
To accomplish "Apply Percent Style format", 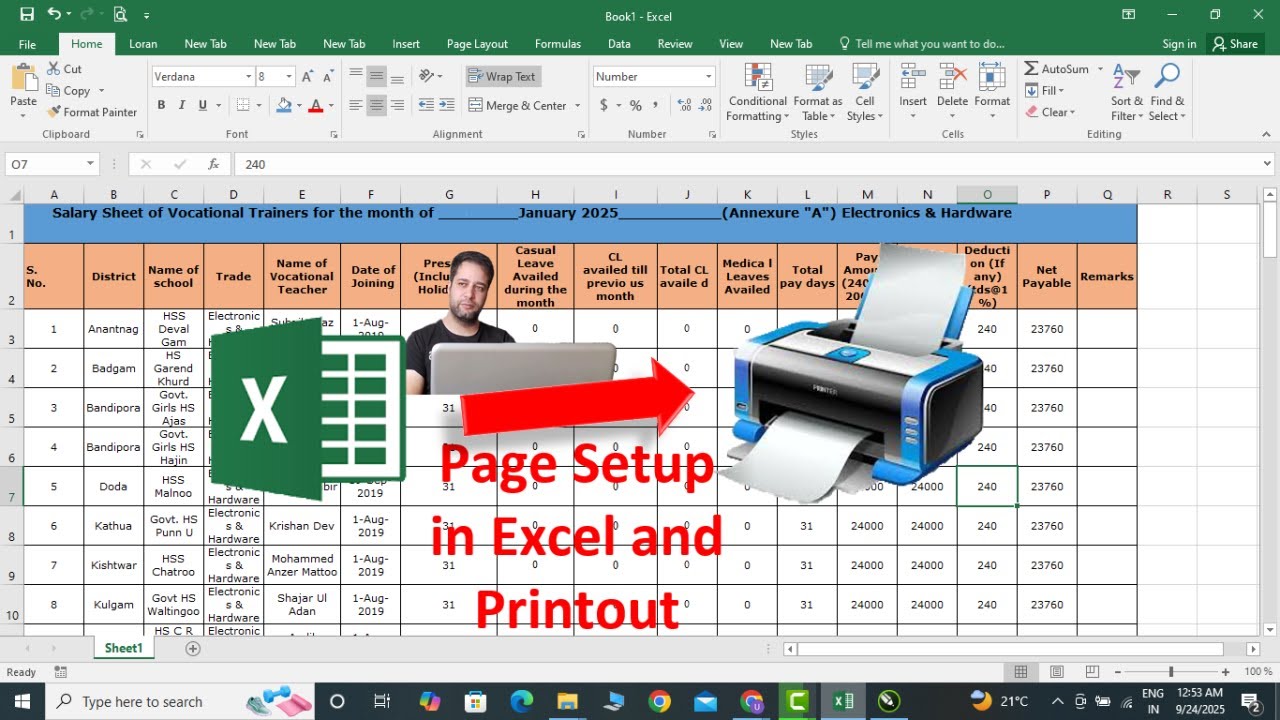I will tap(635, 105).
